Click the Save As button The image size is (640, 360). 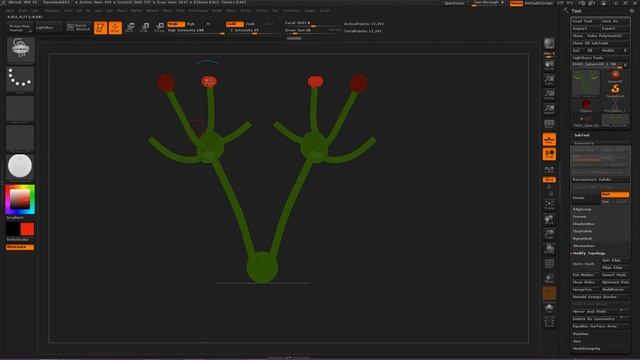point(615,21)
